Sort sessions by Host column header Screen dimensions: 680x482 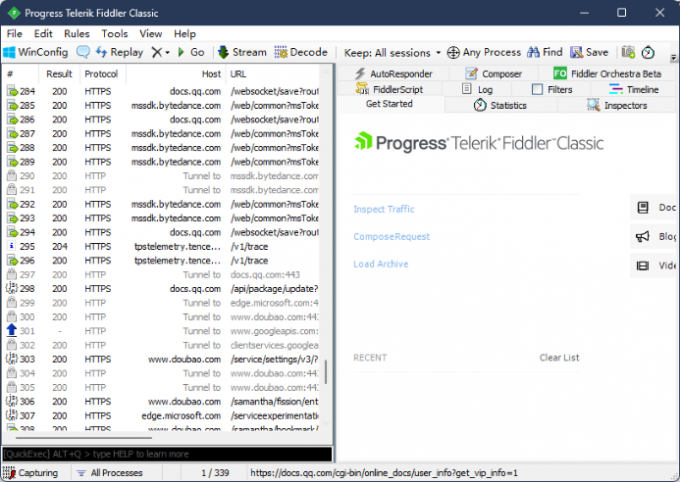tap(176, 74)
